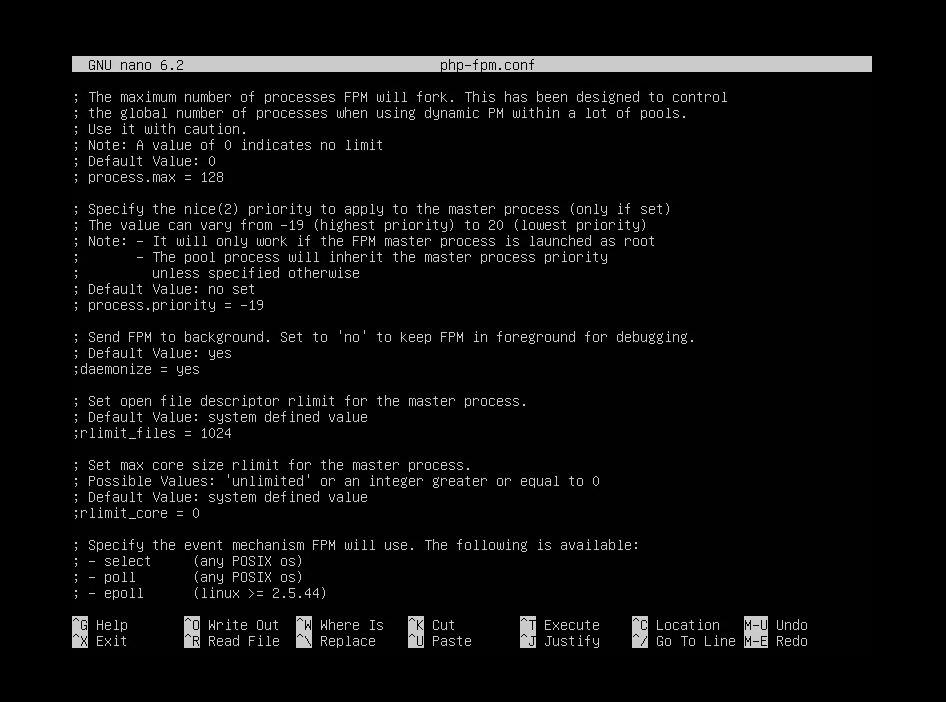
Task: Click the ^/ Go To Line shortcut
Action: click(684, 641)
